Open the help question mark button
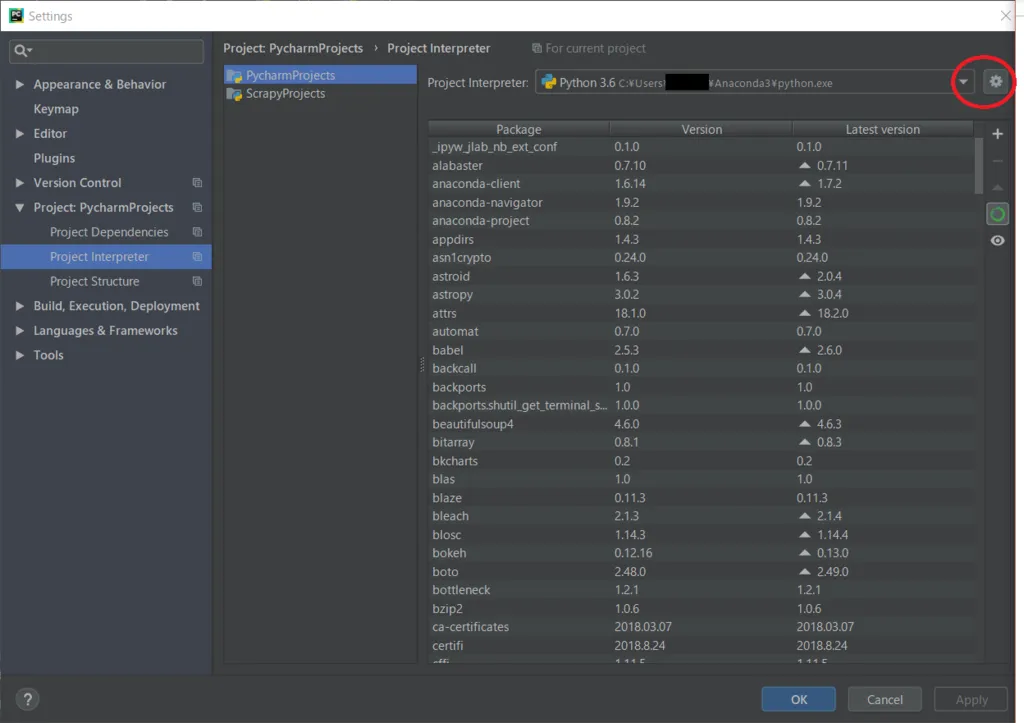This screenshot has width=1024, height=723. [x=27, y=699]
